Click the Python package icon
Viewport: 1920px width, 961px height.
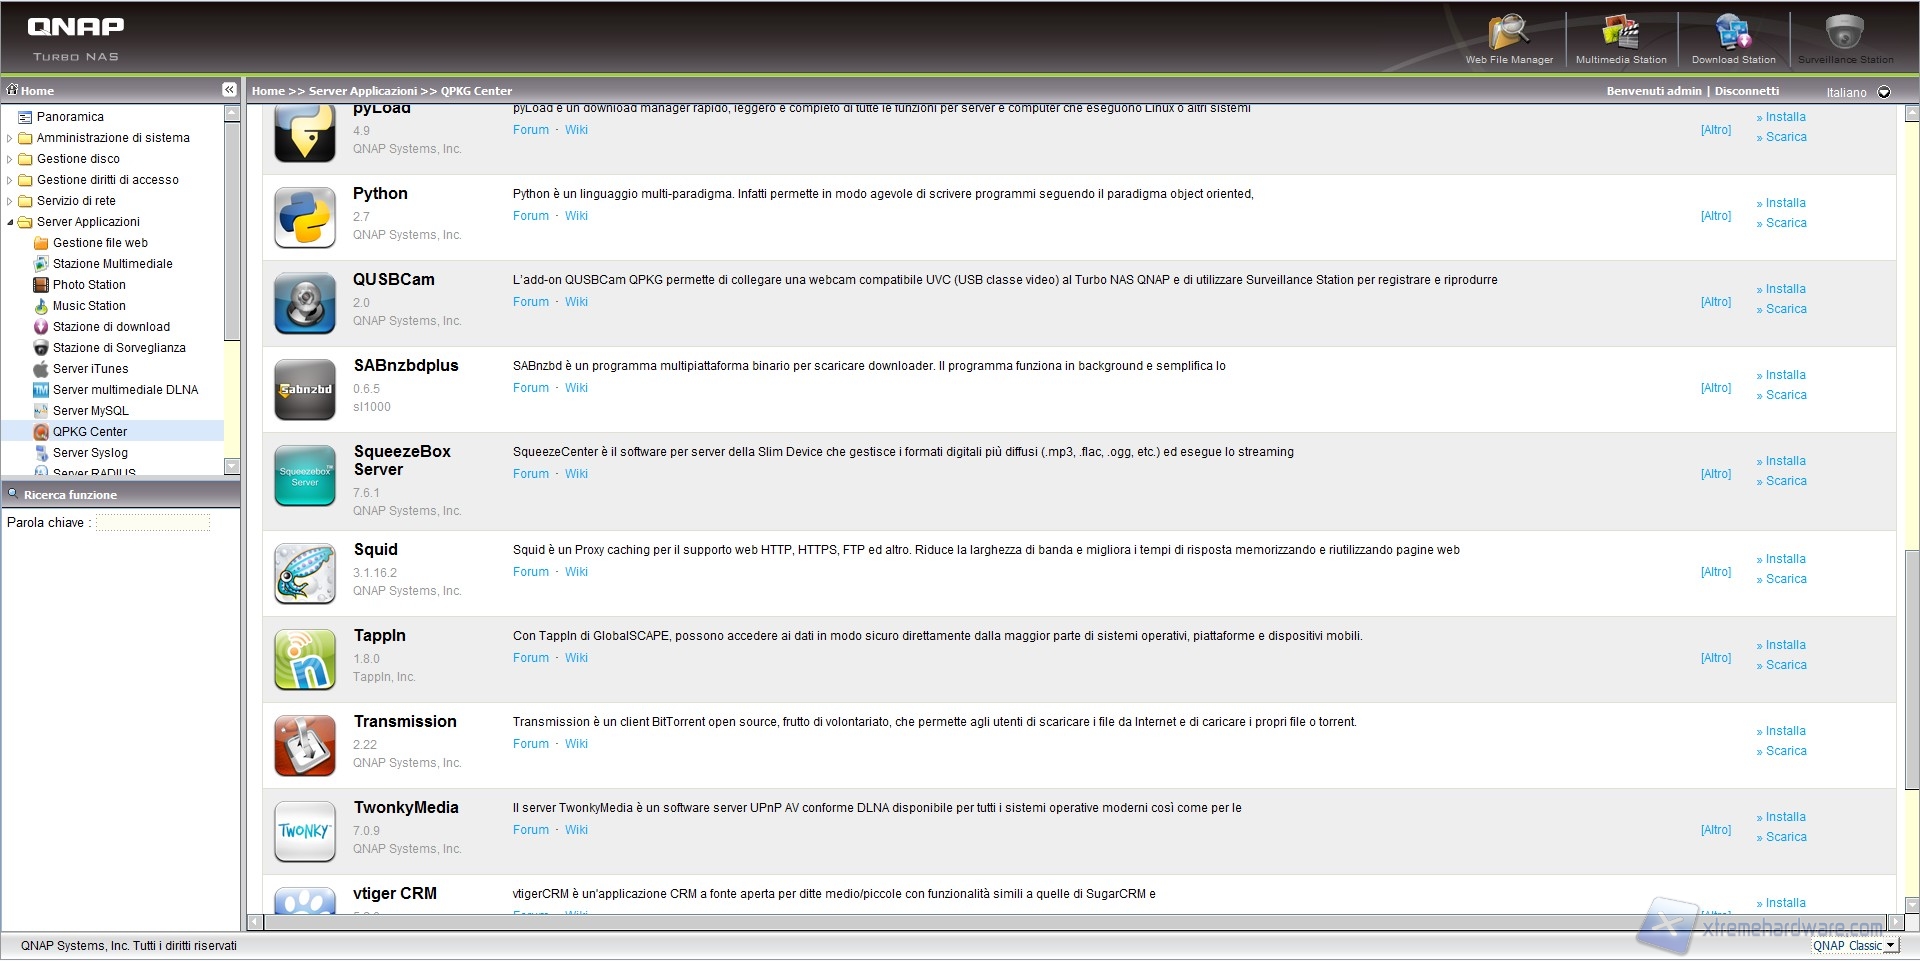[305, 218]
